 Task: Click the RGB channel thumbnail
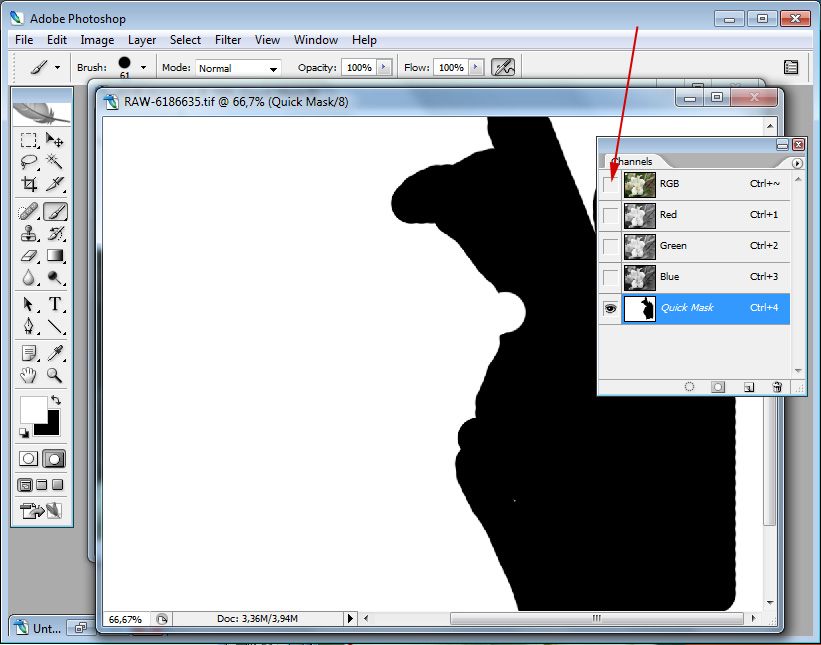click(639, 184)
